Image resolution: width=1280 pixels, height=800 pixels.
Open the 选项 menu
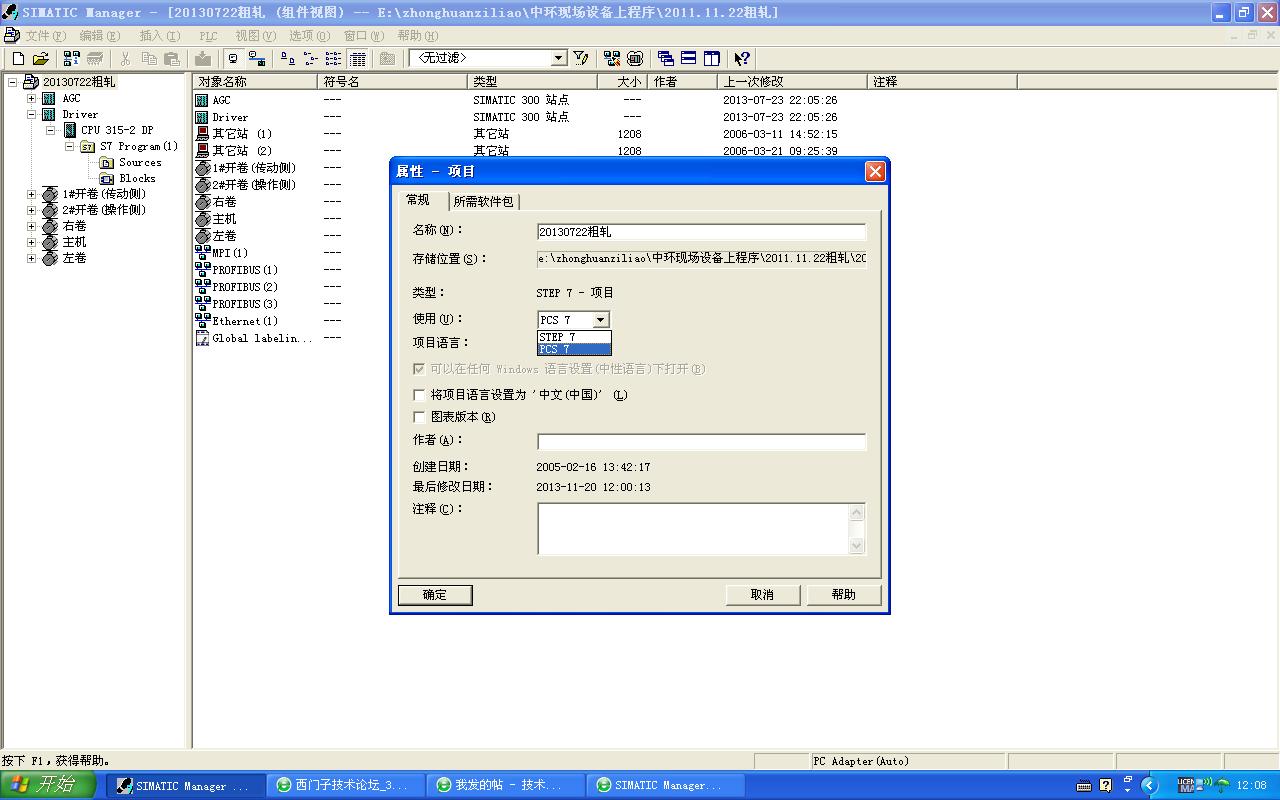309,36
